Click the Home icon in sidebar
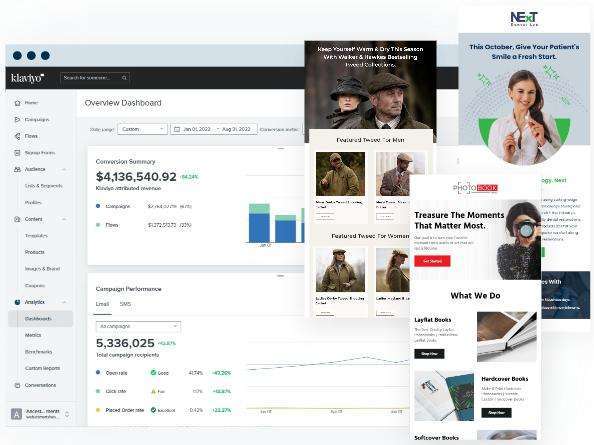The width and height of the screenshot is (594, 445). 17,103
